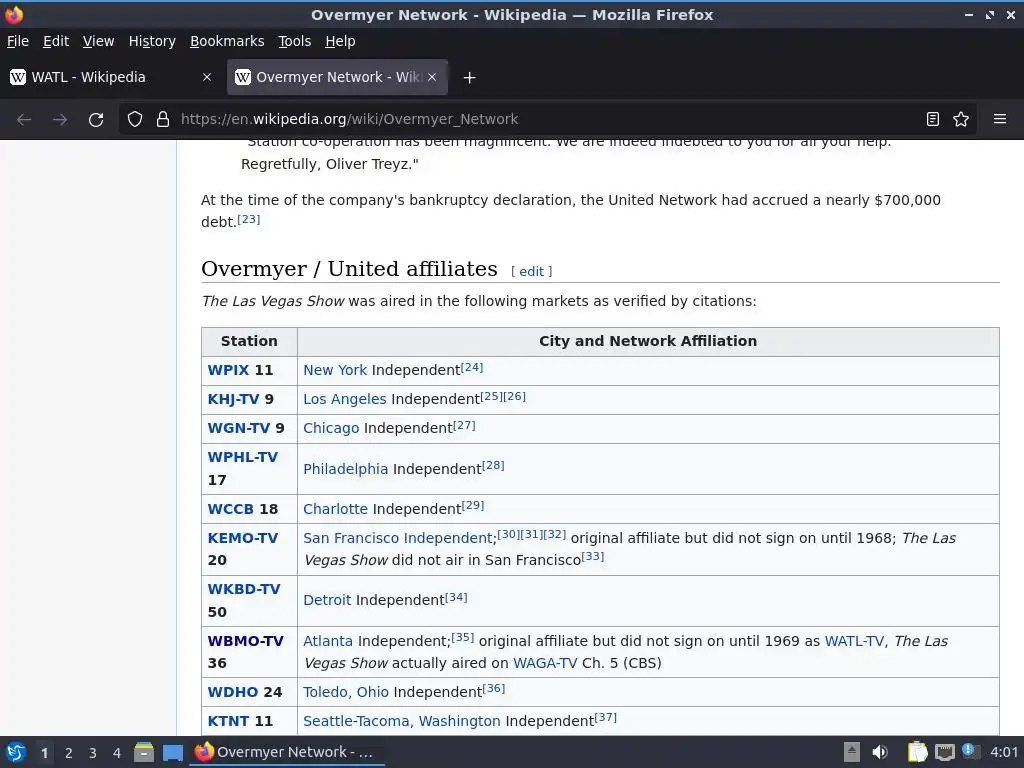Go back to previous page
Screen dimensions: 1024x768
[x=24, y=120]
